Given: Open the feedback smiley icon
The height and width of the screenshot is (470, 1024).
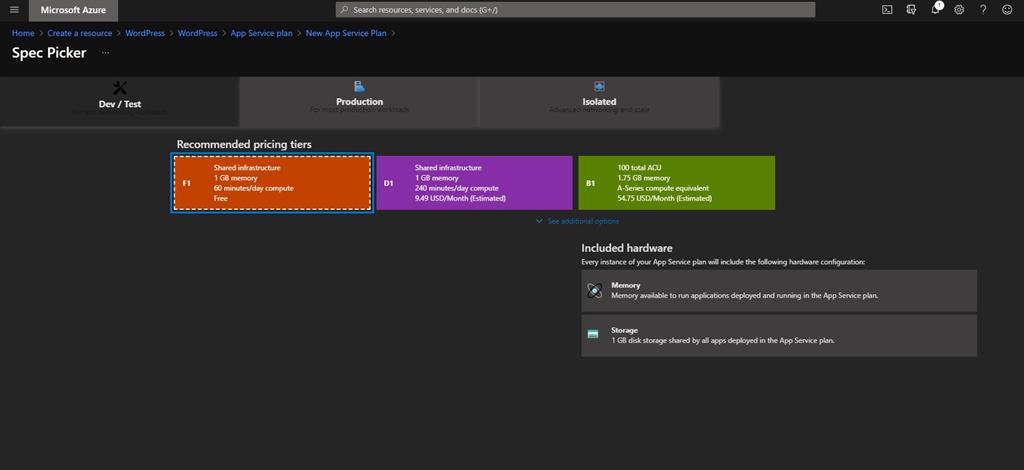Looking at the screenshot, I should click(x=1007, y=10).
